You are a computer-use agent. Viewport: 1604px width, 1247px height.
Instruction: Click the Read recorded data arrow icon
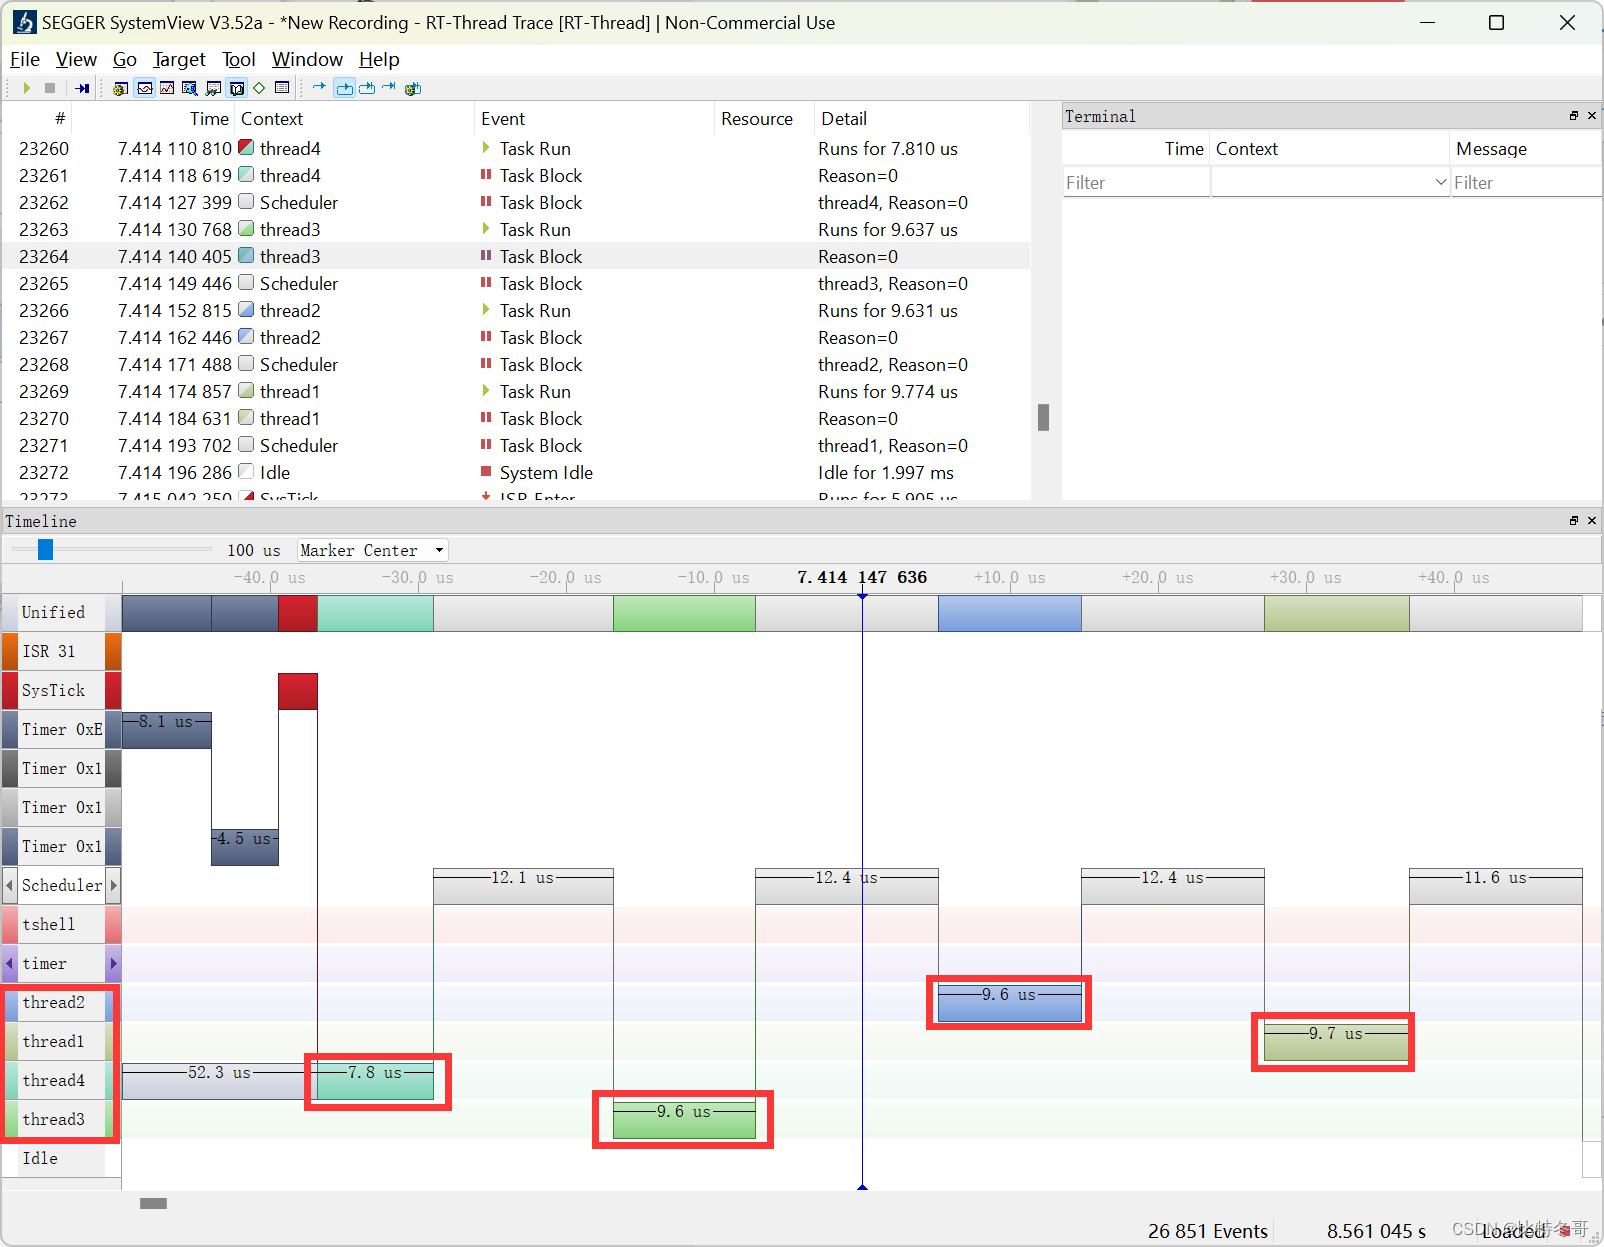[x=82, y=88]
